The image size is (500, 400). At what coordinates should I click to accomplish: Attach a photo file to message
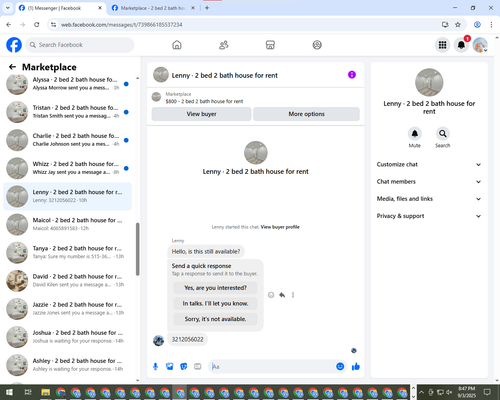[x=170, y=367]
